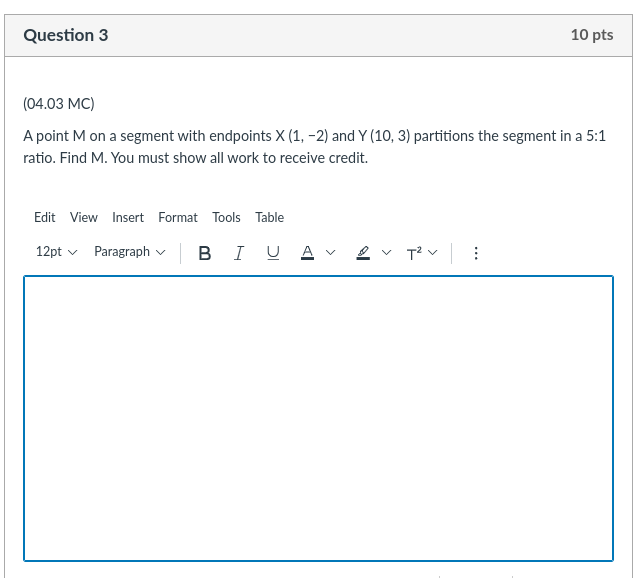Open the 12pt font size dropdown
The image size is (633, 578).
point(56,252)
